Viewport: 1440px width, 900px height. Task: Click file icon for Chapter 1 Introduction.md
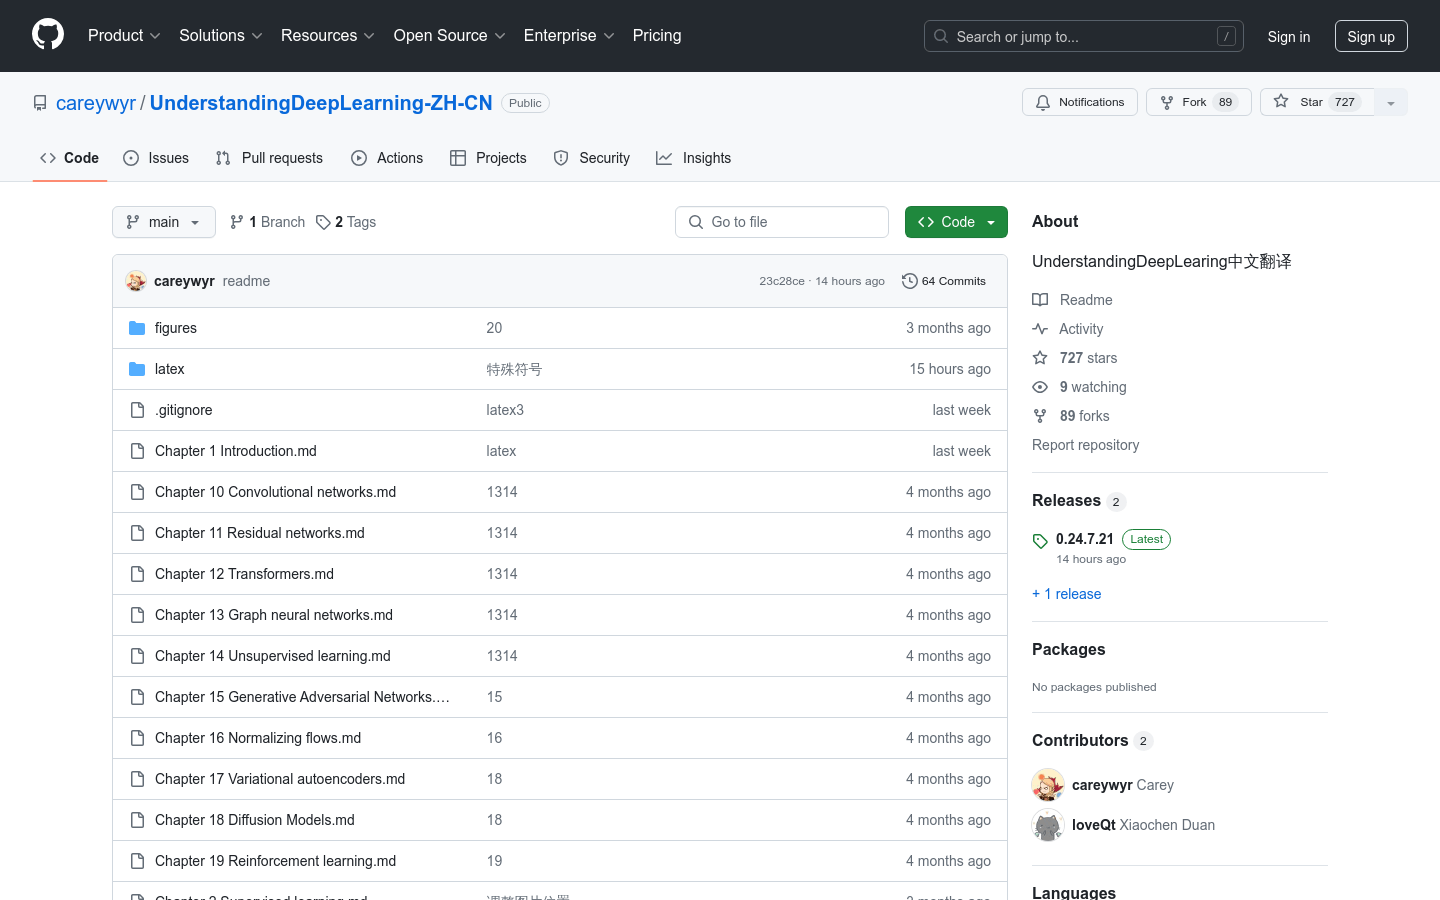137,451
